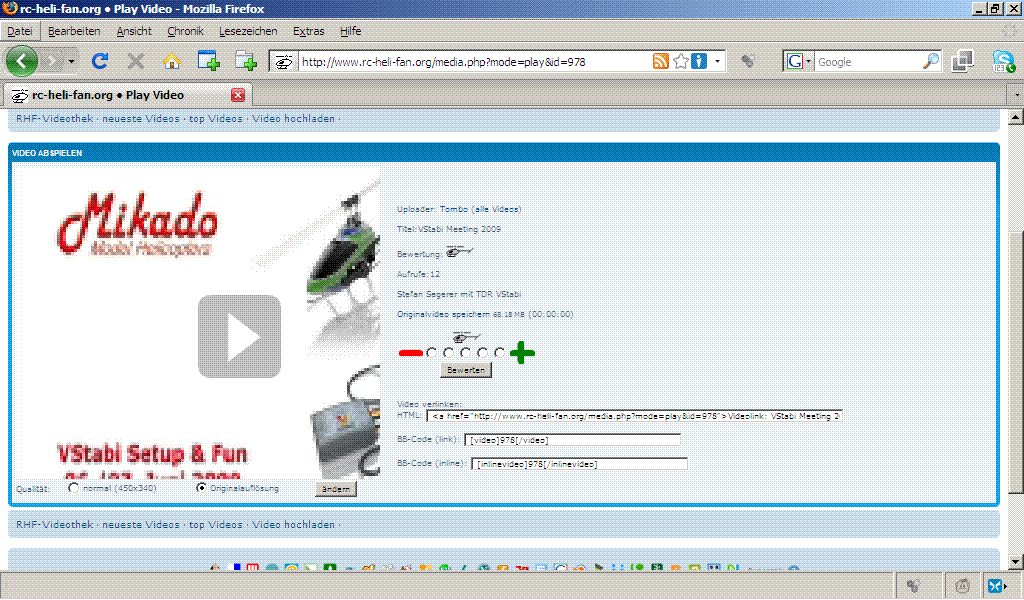Screen dimensions: 1024x600
Task: Click the HTML video link code field
Action: point(635,416)
